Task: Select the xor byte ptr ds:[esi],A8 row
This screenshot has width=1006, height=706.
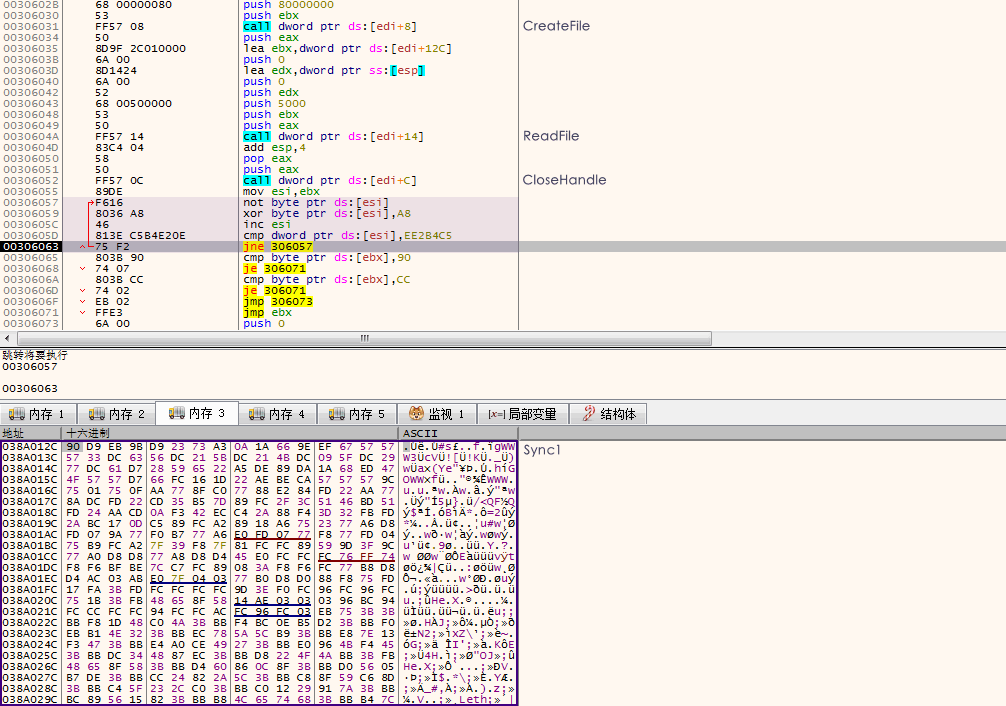Action: [x=327, y=213]
